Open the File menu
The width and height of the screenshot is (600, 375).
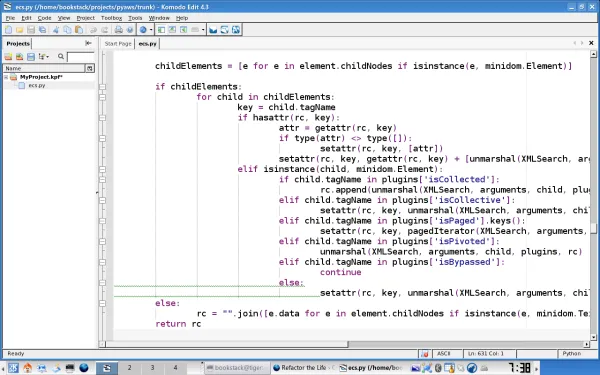10,18
